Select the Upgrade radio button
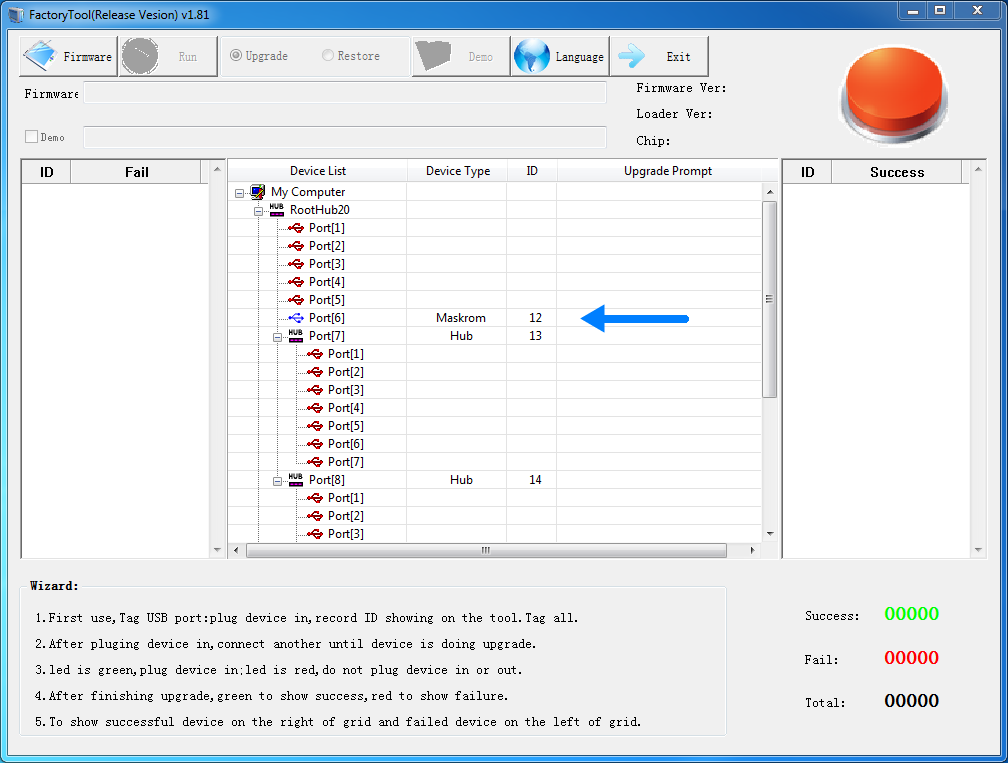 point(236,56)
